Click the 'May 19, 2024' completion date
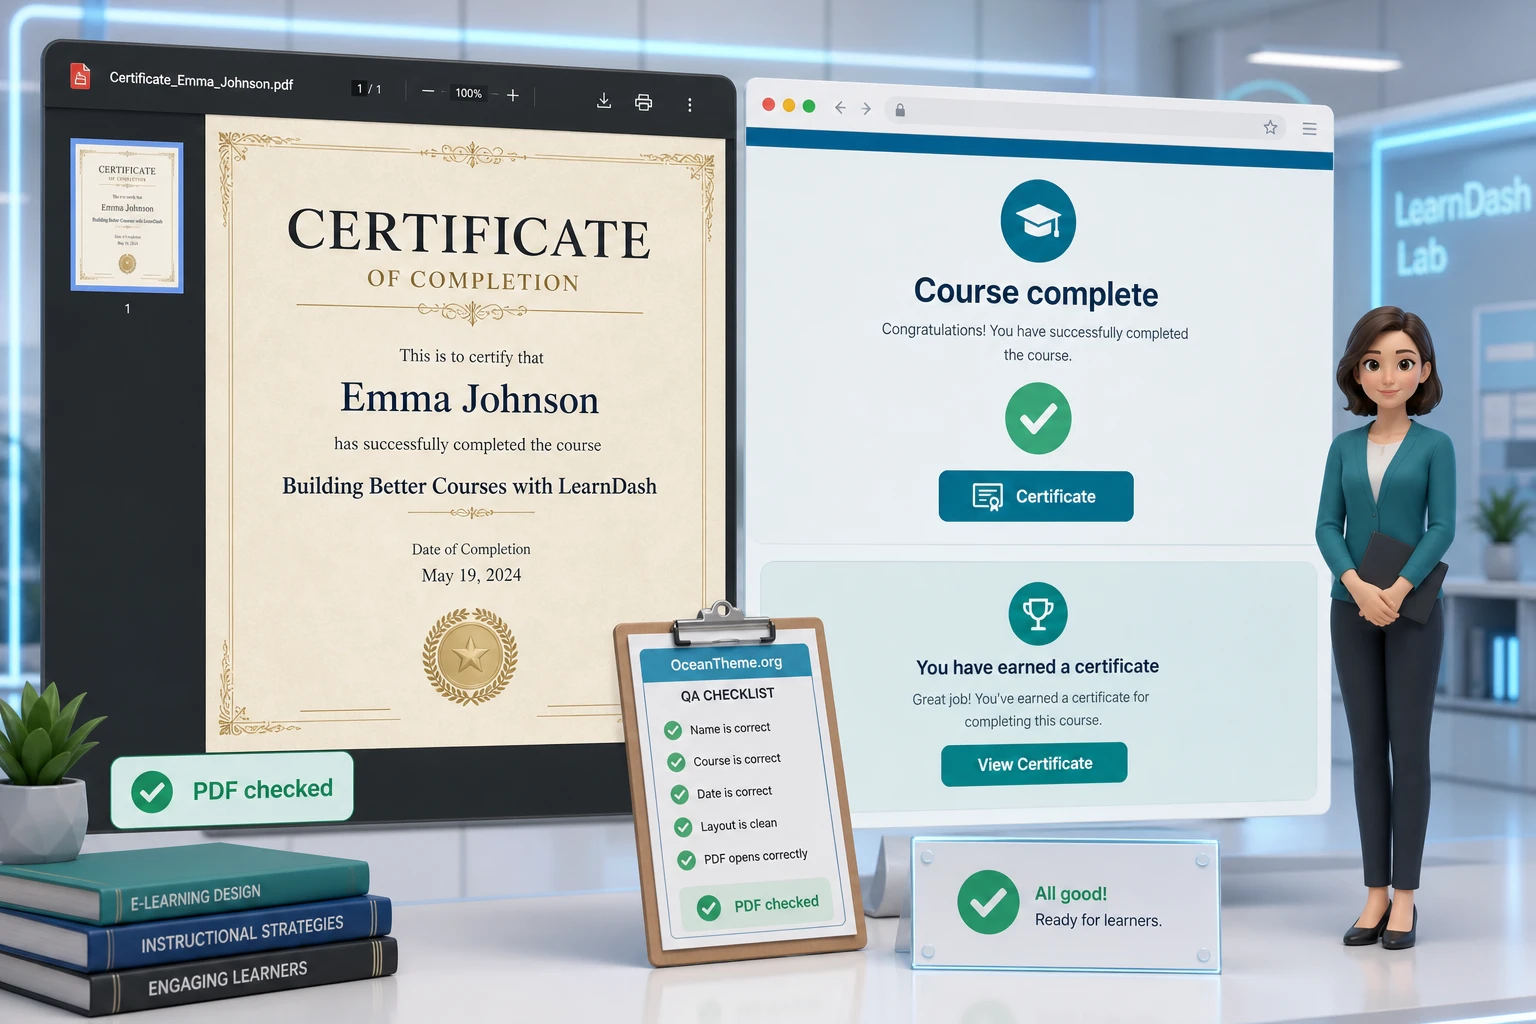This screenshot has width=1536, height=1024. [x=471, y=575]
